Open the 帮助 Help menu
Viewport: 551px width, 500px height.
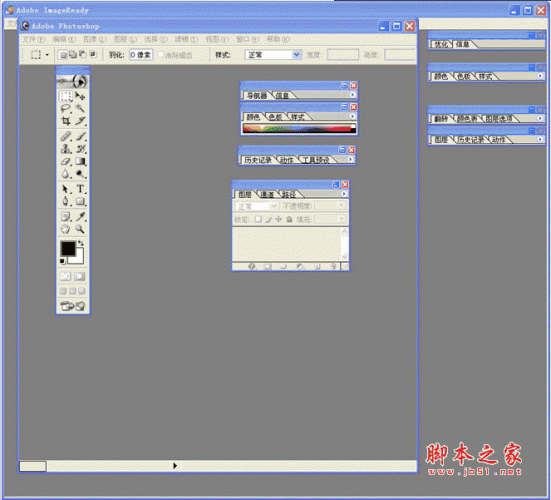pyautogui.click(x=278, y=39)
